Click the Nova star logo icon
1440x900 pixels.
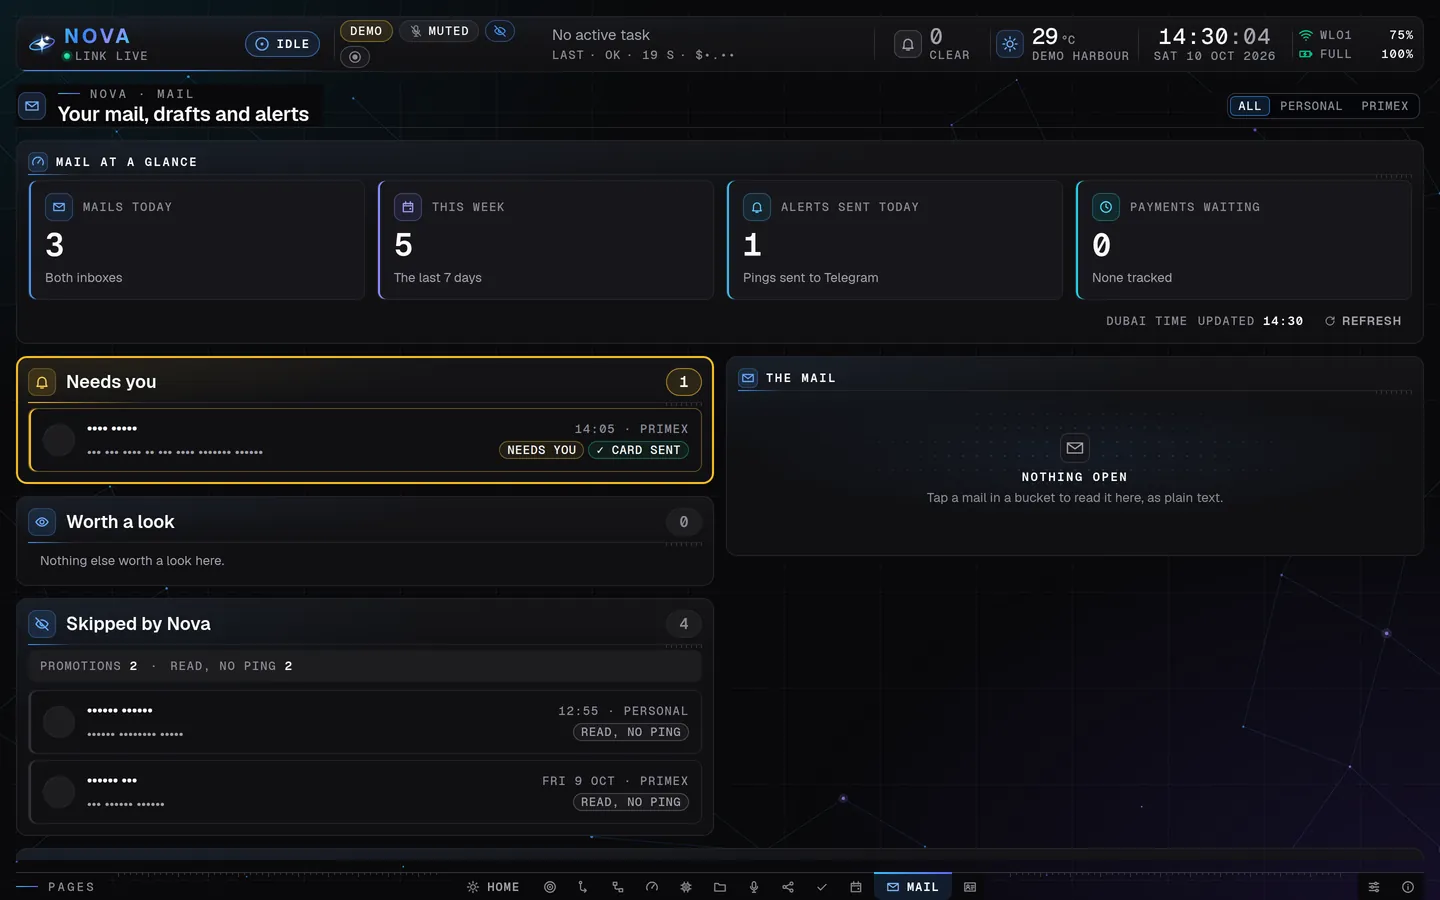click(42, 44)
